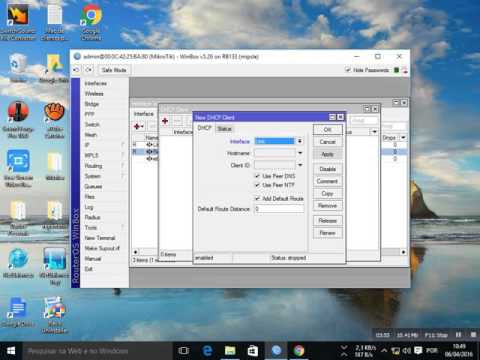480x360 pixels.
Task: Toggle the Safe Mode button
Action: pos(114,70)
